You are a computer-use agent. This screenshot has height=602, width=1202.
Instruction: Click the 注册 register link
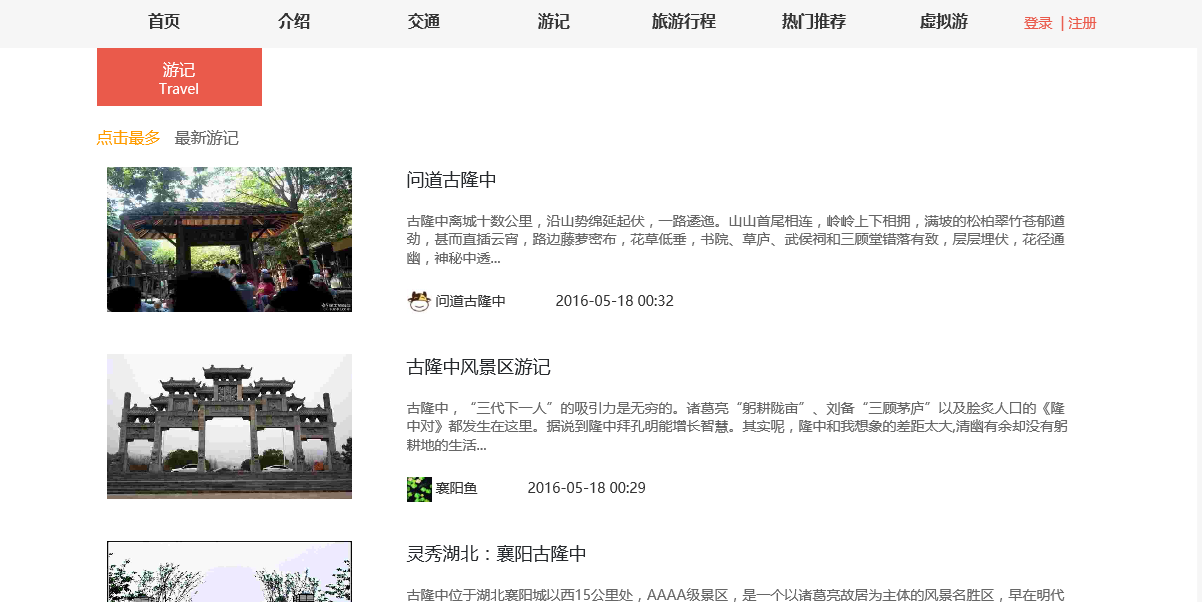click(x=1082, y=23)
